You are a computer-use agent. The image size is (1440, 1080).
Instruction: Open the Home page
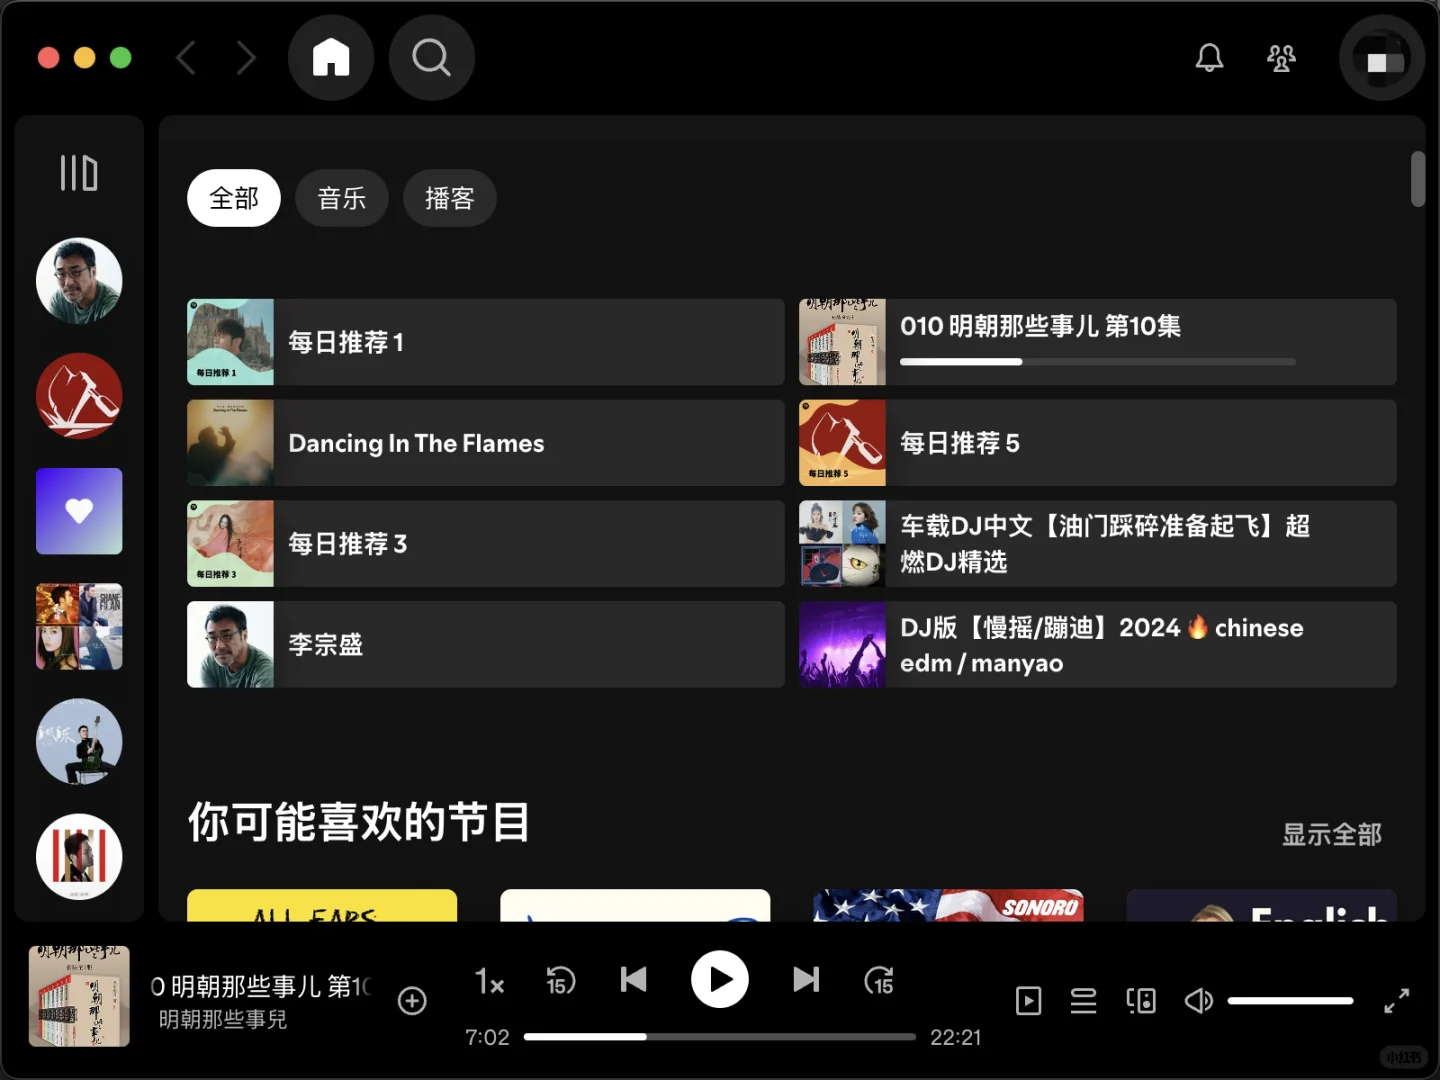click(331, 57)
